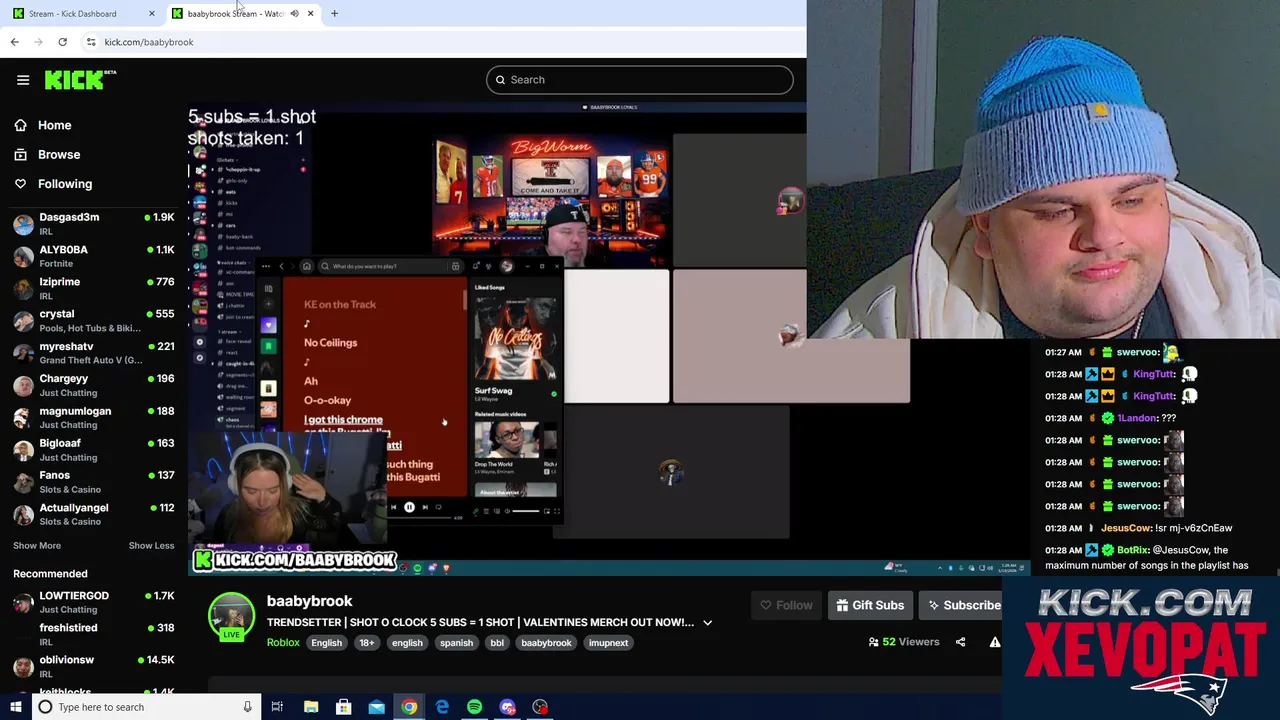Image resolution: width=1280 pixels, height=720 pixels.
Task: Toggle Follow for baabybrook
Action: (786, 605)
